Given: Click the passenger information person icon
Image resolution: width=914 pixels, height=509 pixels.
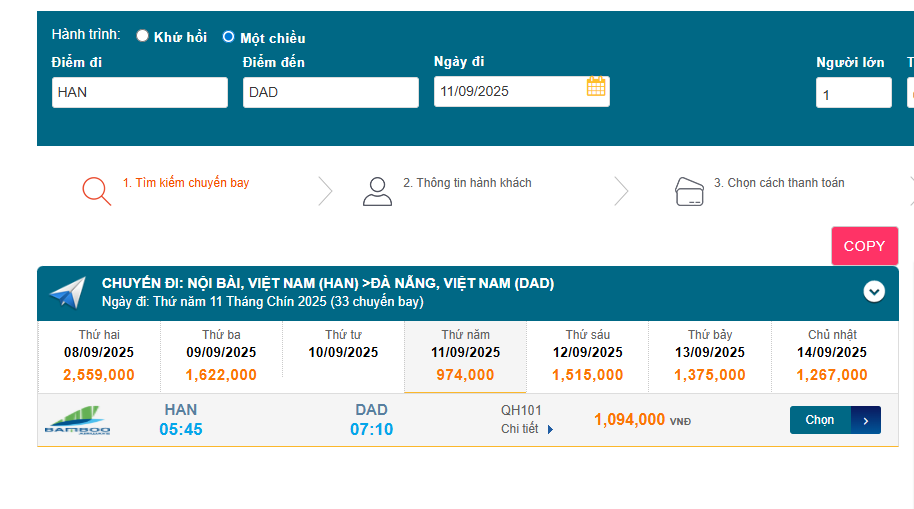Looking at the screenshot, I should point(377,191).
